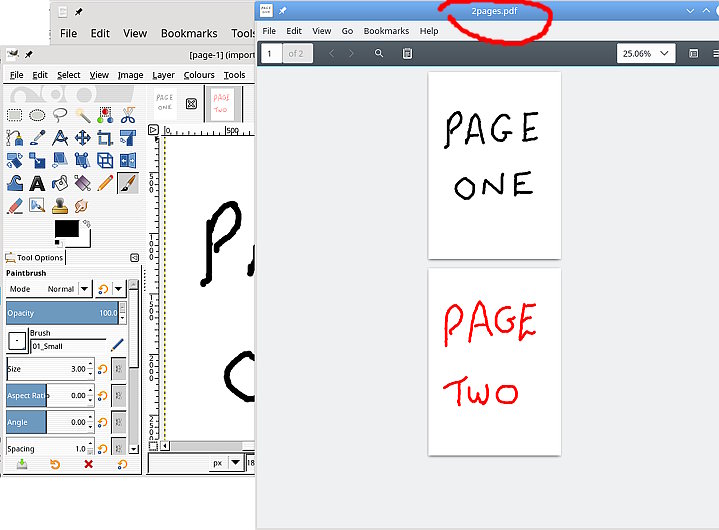Open the Tool Options tab configuration menu

134,258
